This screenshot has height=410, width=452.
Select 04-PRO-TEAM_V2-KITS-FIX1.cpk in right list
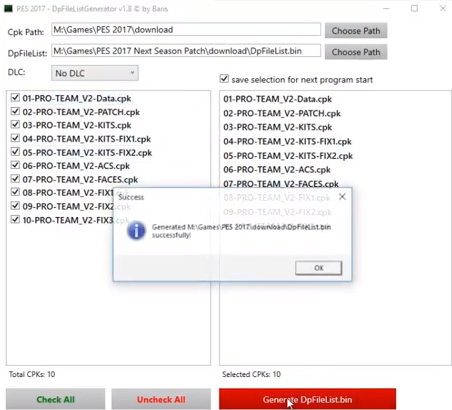[287, 142]
